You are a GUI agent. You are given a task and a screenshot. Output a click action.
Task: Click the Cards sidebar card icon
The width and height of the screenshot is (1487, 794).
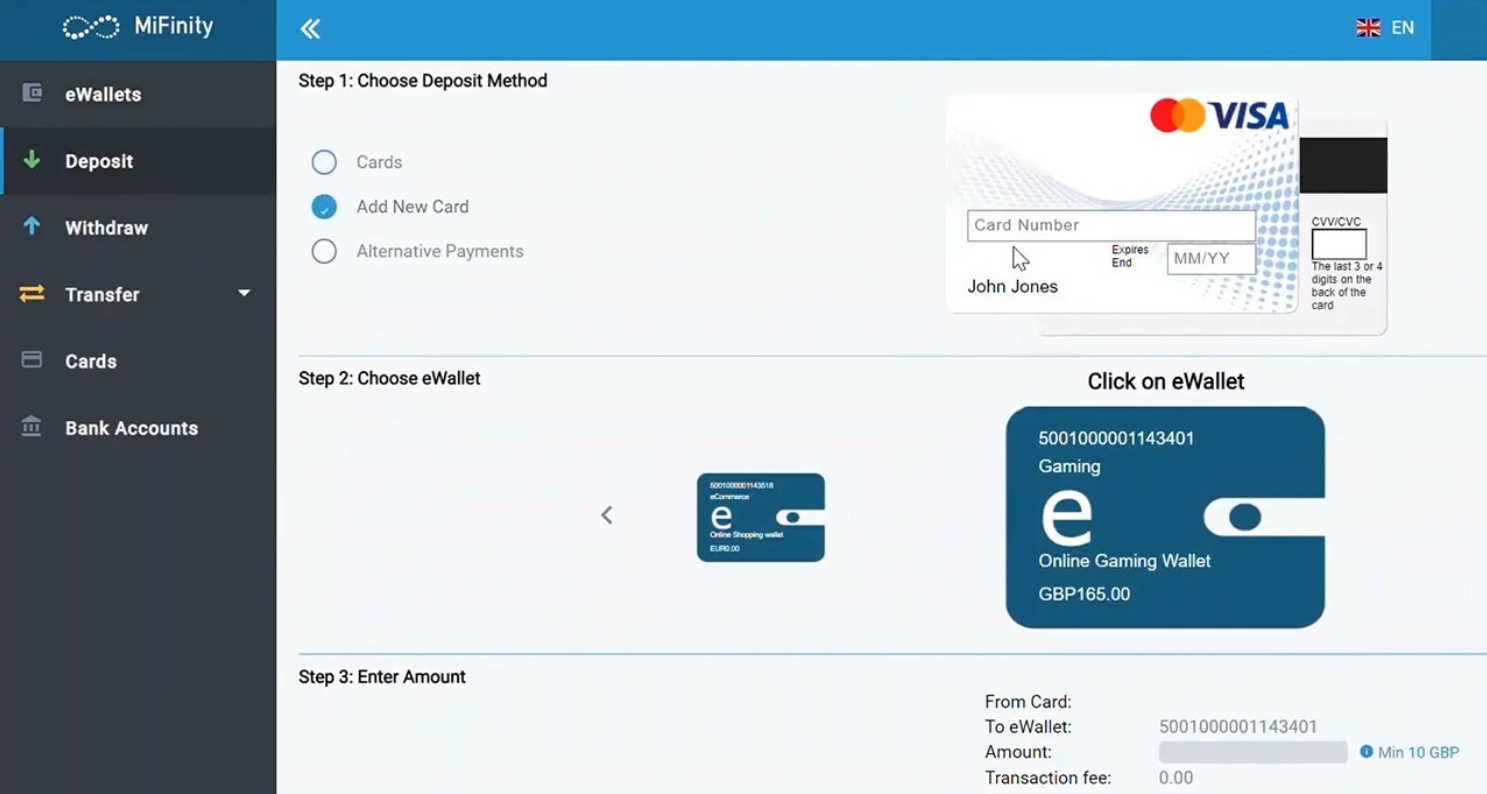click(32, 360)
